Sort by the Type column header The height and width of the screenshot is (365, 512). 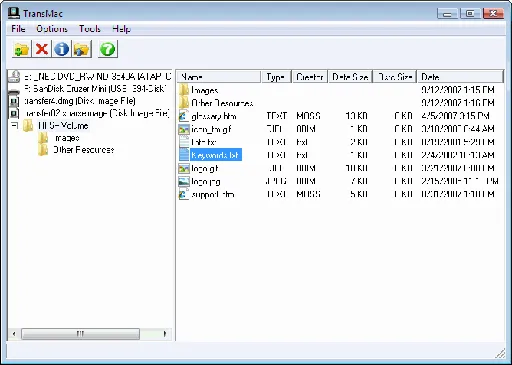tap(276, 77)
